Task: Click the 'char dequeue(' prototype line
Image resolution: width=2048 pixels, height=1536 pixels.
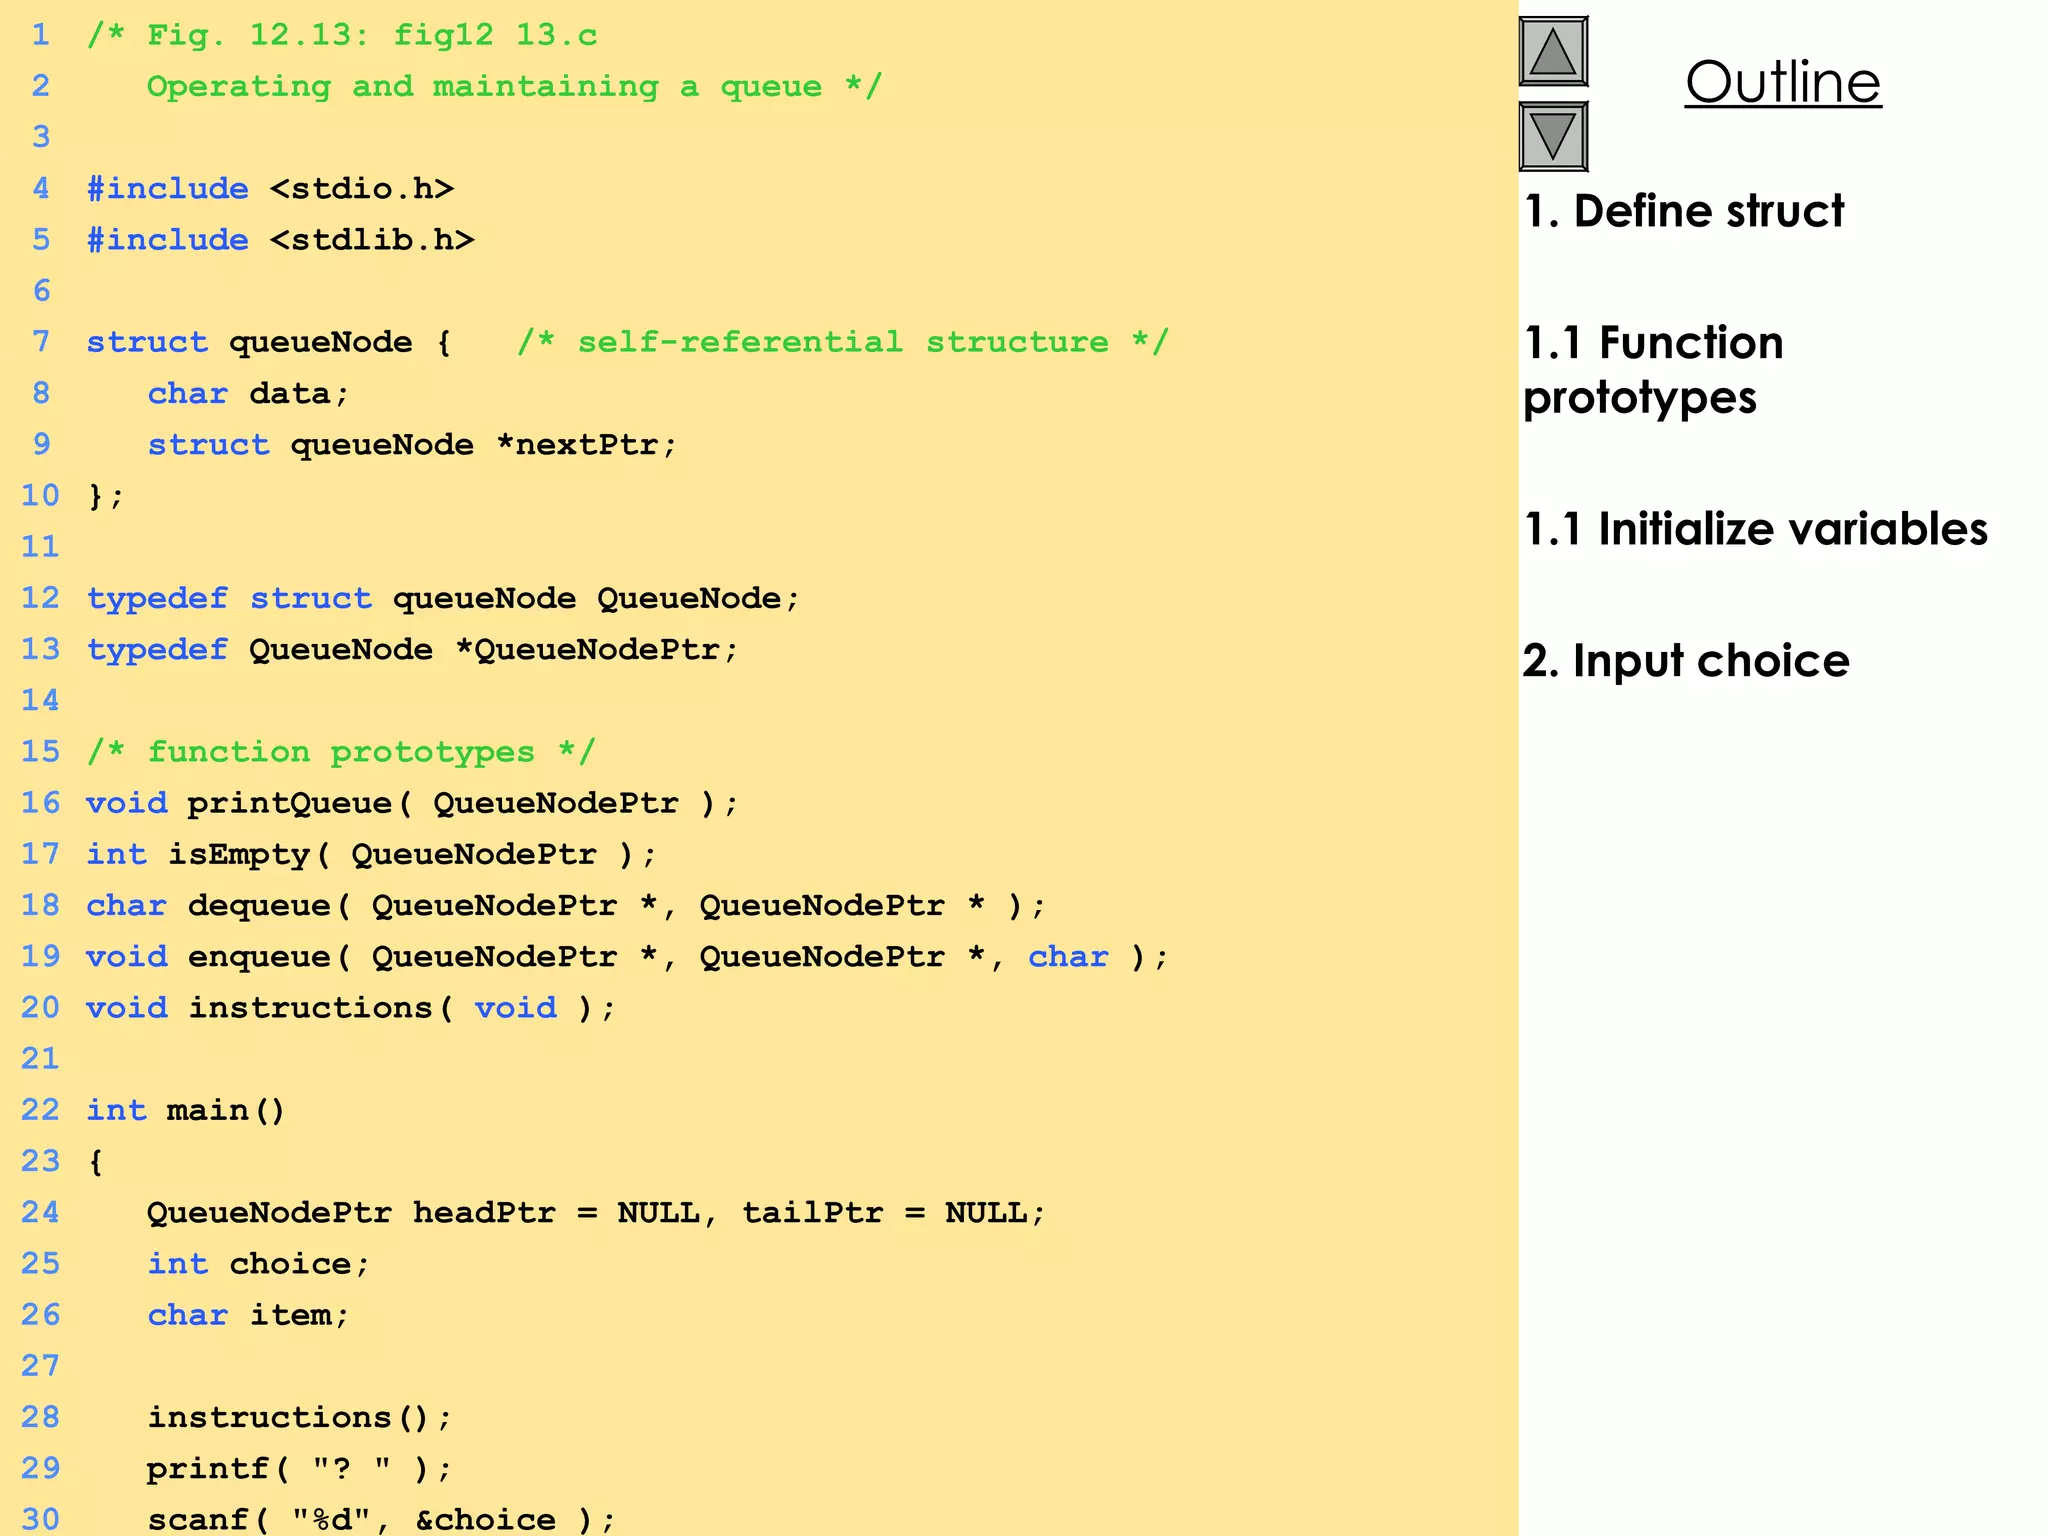Action: (566, 906)
